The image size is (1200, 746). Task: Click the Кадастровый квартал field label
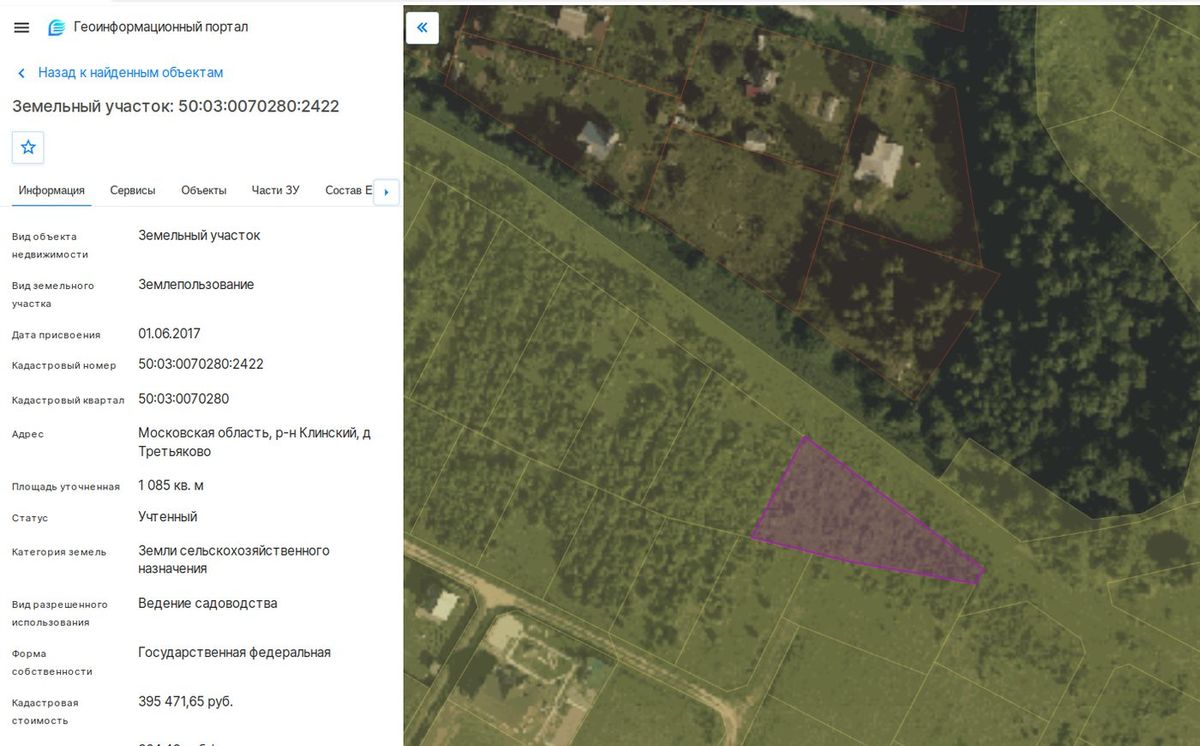[68, 401]
